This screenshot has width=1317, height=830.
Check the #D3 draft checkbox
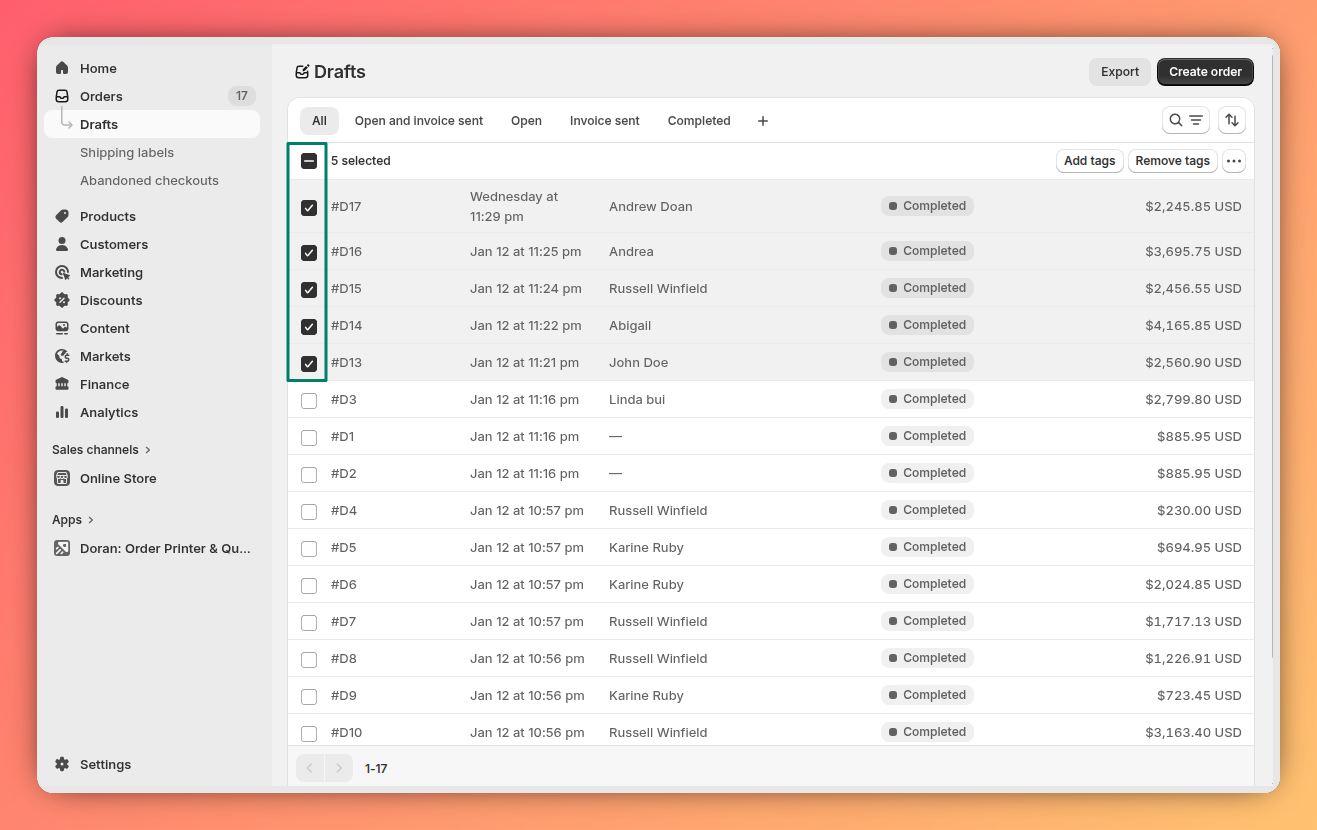click(x=309, y=401)
